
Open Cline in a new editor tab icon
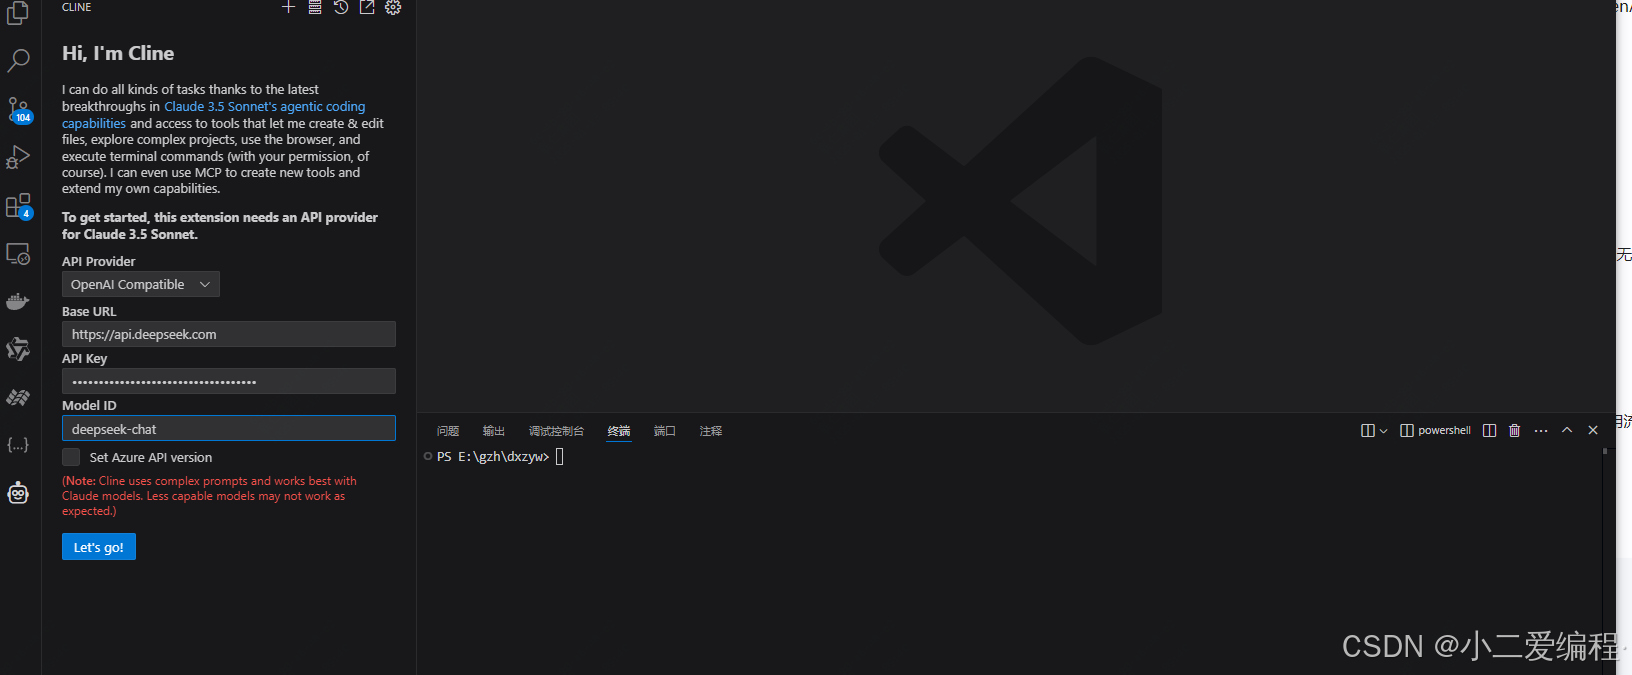367,7
